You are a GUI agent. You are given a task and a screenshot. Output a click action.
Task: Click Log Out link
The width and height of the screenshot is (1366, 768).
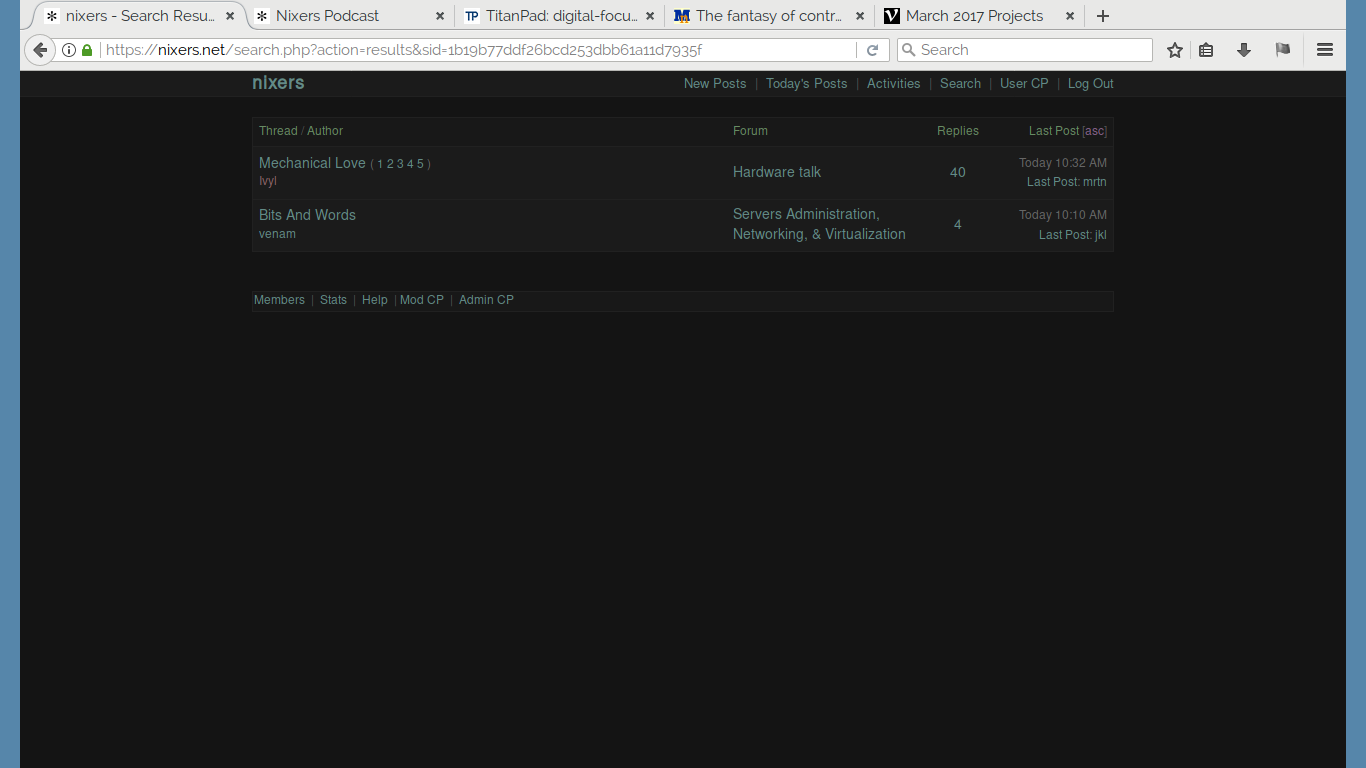click(x=1090, y=84)
